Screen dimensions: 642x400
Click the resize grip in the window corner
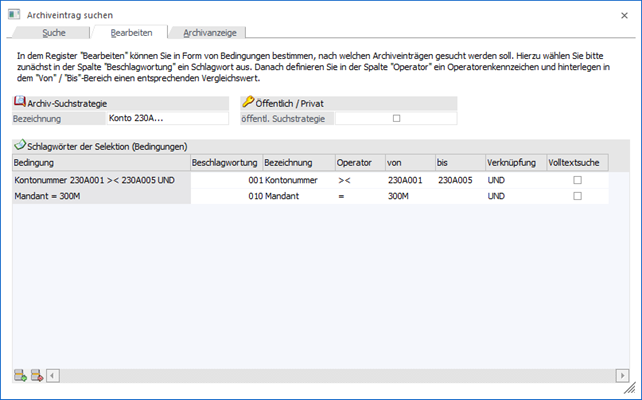(x=626, y=385)
